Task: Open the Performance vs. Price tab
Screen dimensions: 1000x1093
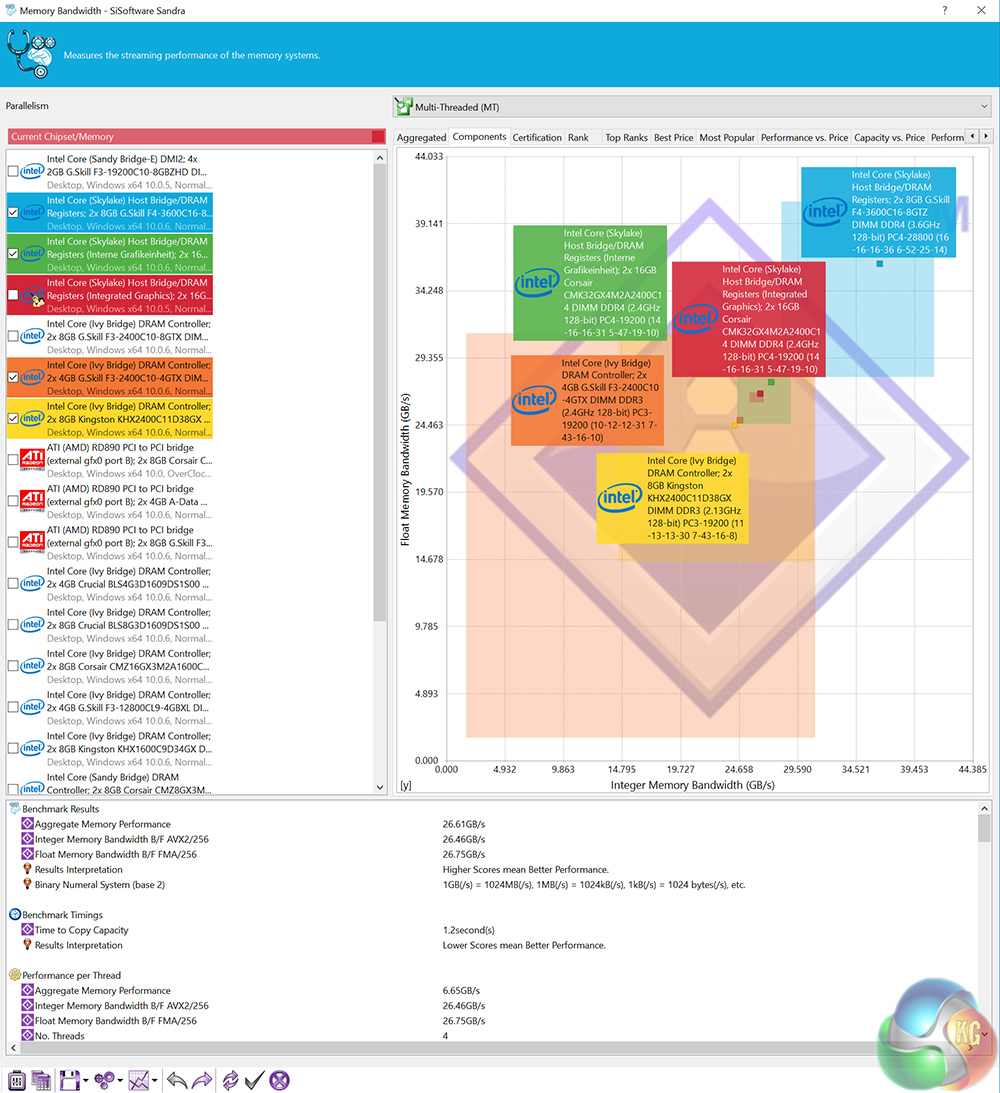Action: pos(804,137)
